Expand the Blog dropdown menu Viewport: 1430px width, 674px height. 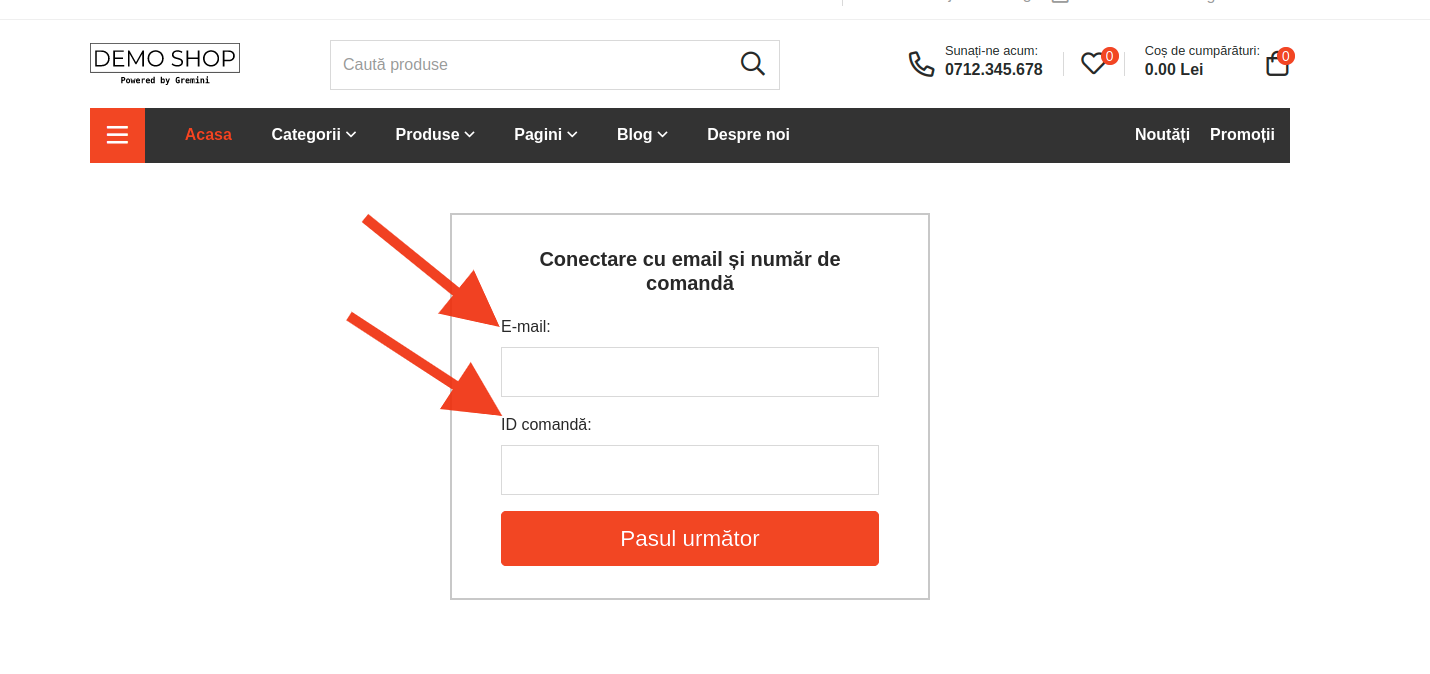642,135
